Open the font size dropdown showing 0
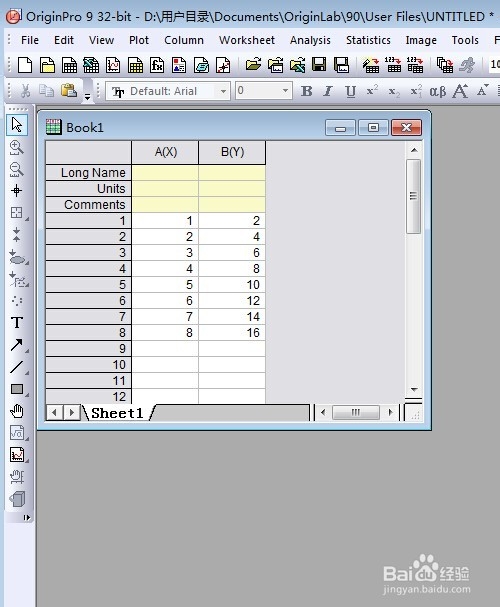This screenshot has height=607, width=500. 285,91
